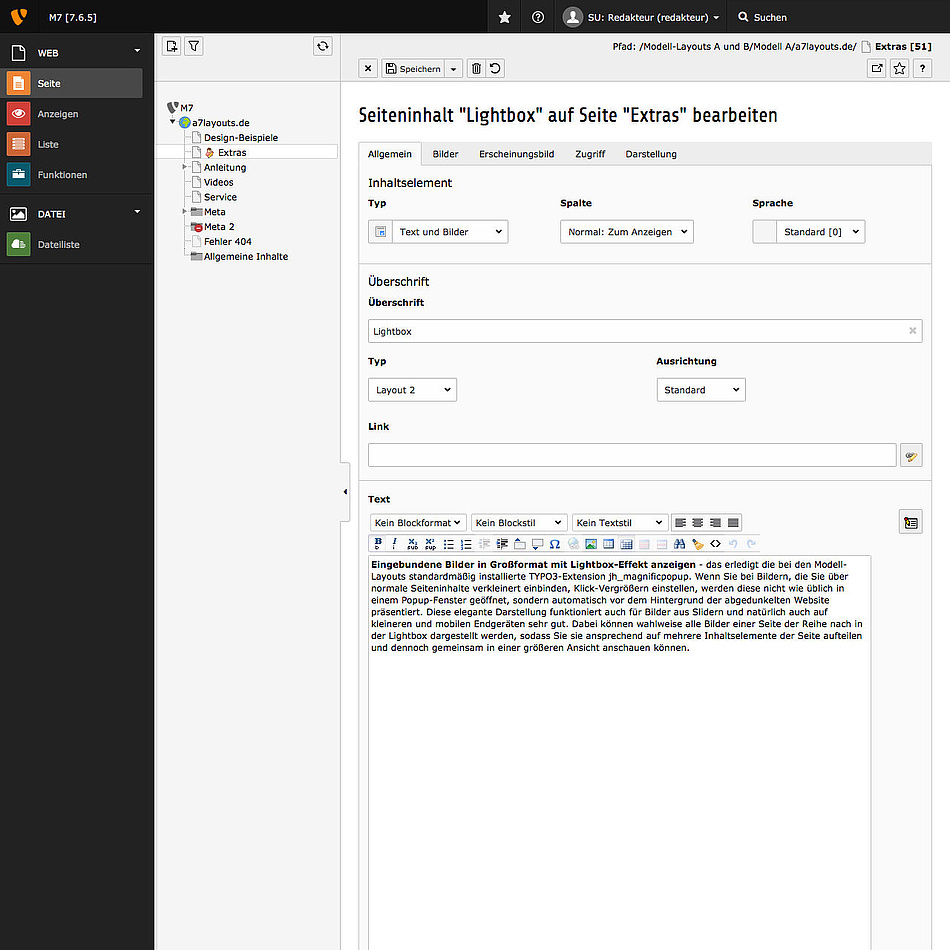Select Fehler 404 page in tree

tap(227, 242)
